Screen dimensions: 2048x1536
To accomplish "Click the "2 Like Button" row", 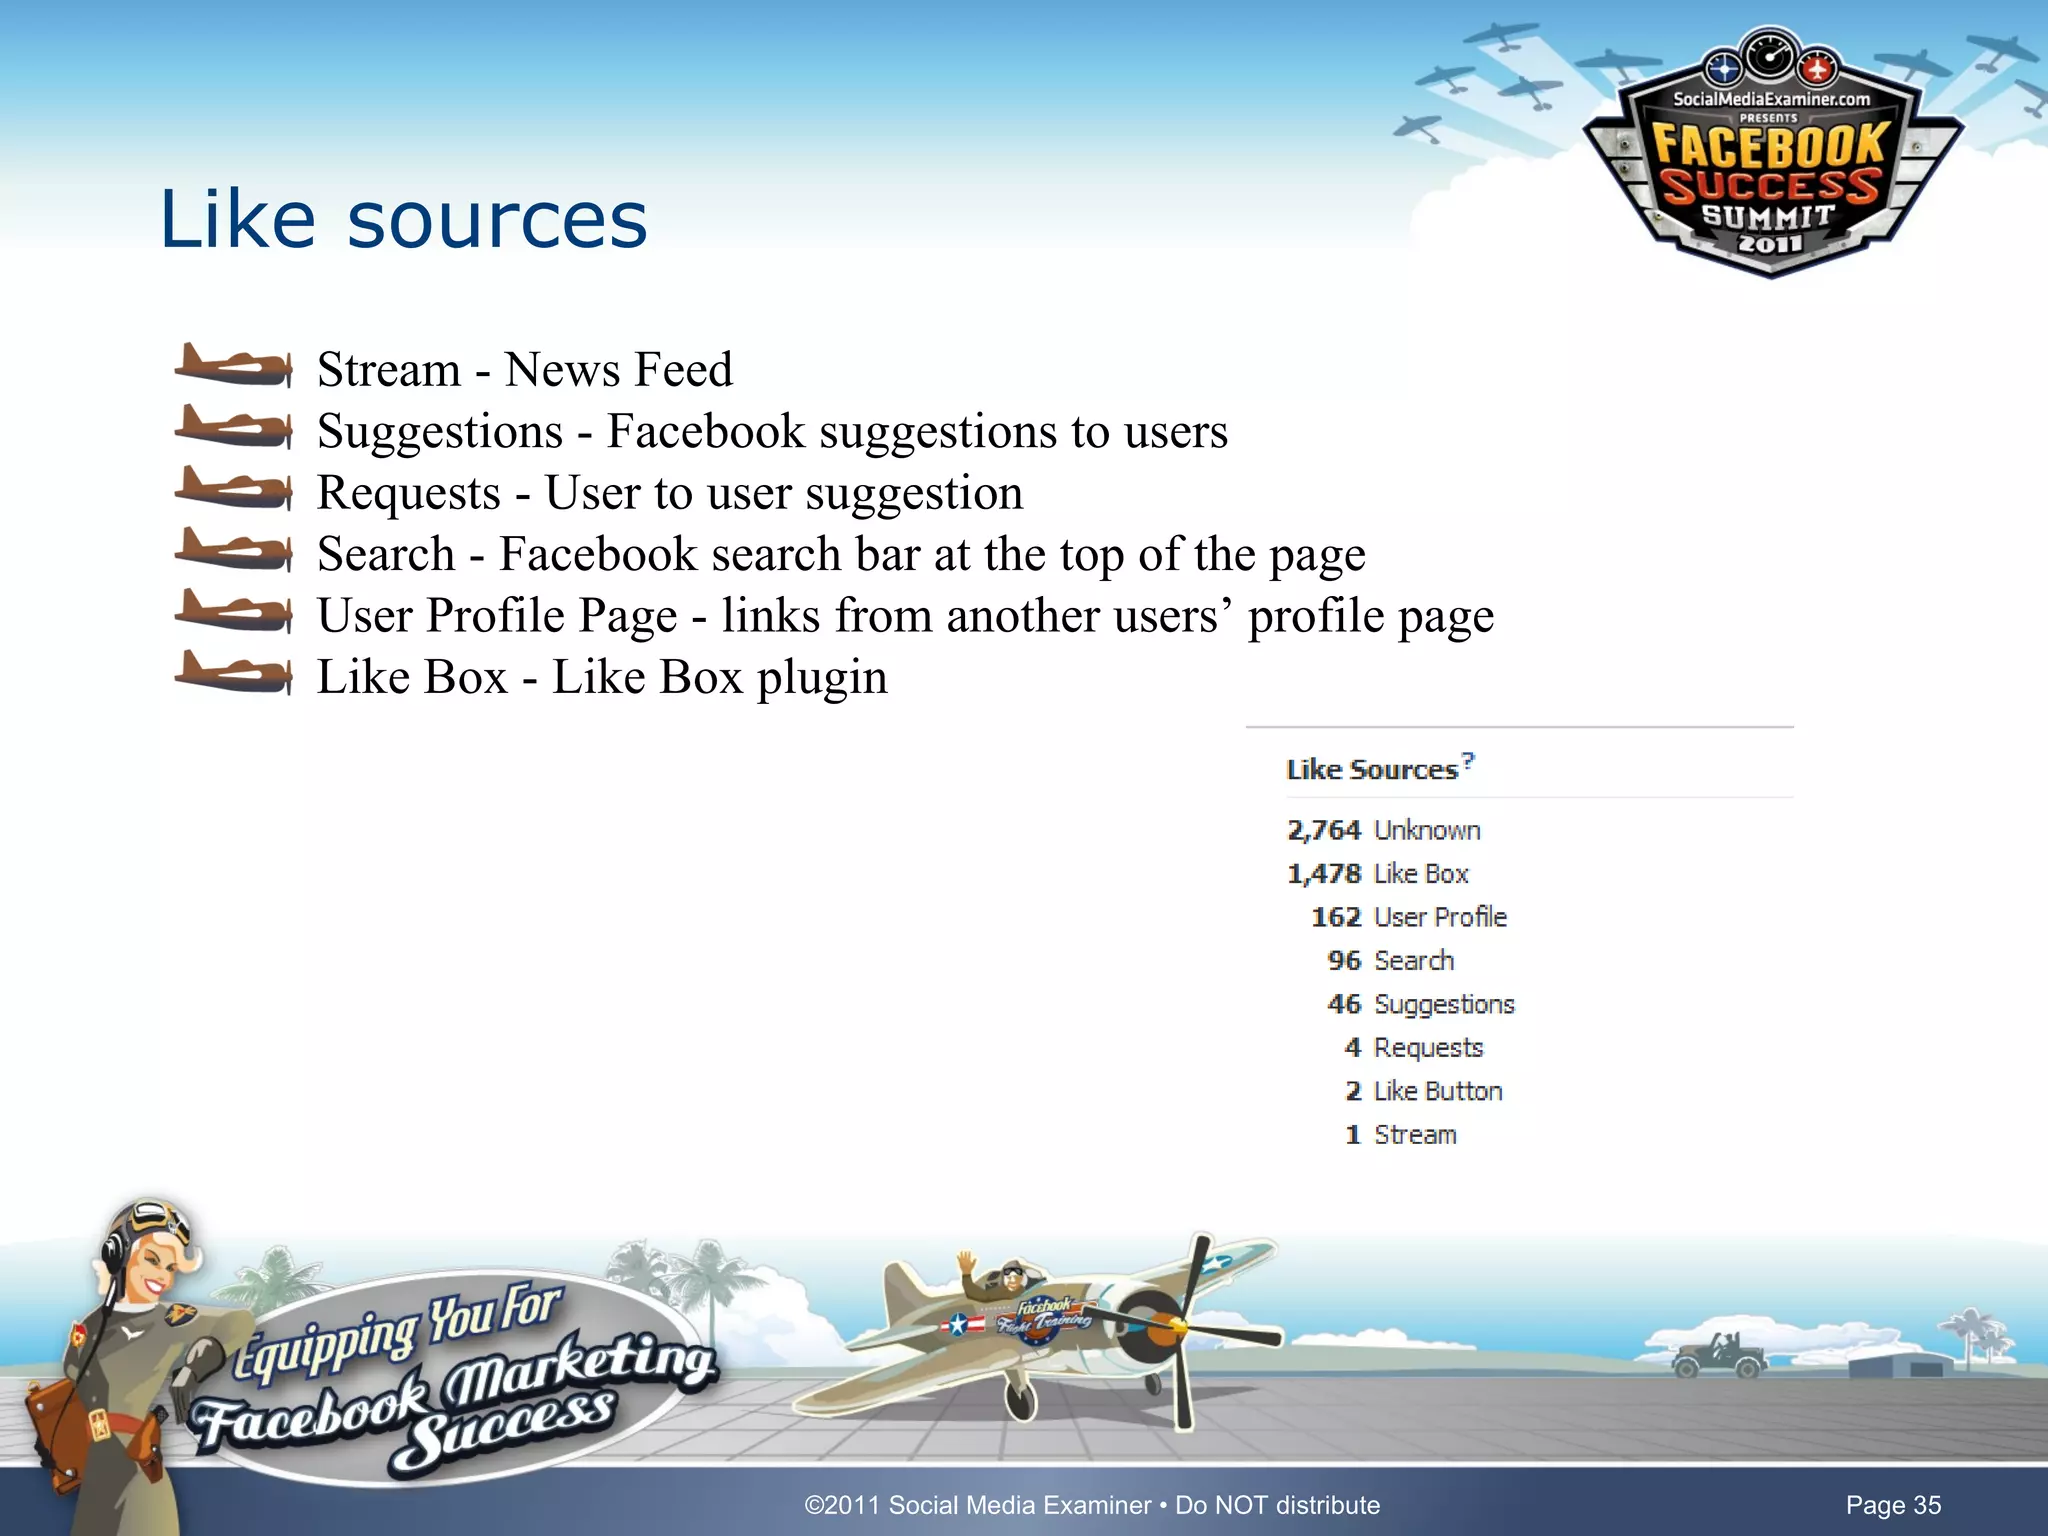I will point(1423,1091).
